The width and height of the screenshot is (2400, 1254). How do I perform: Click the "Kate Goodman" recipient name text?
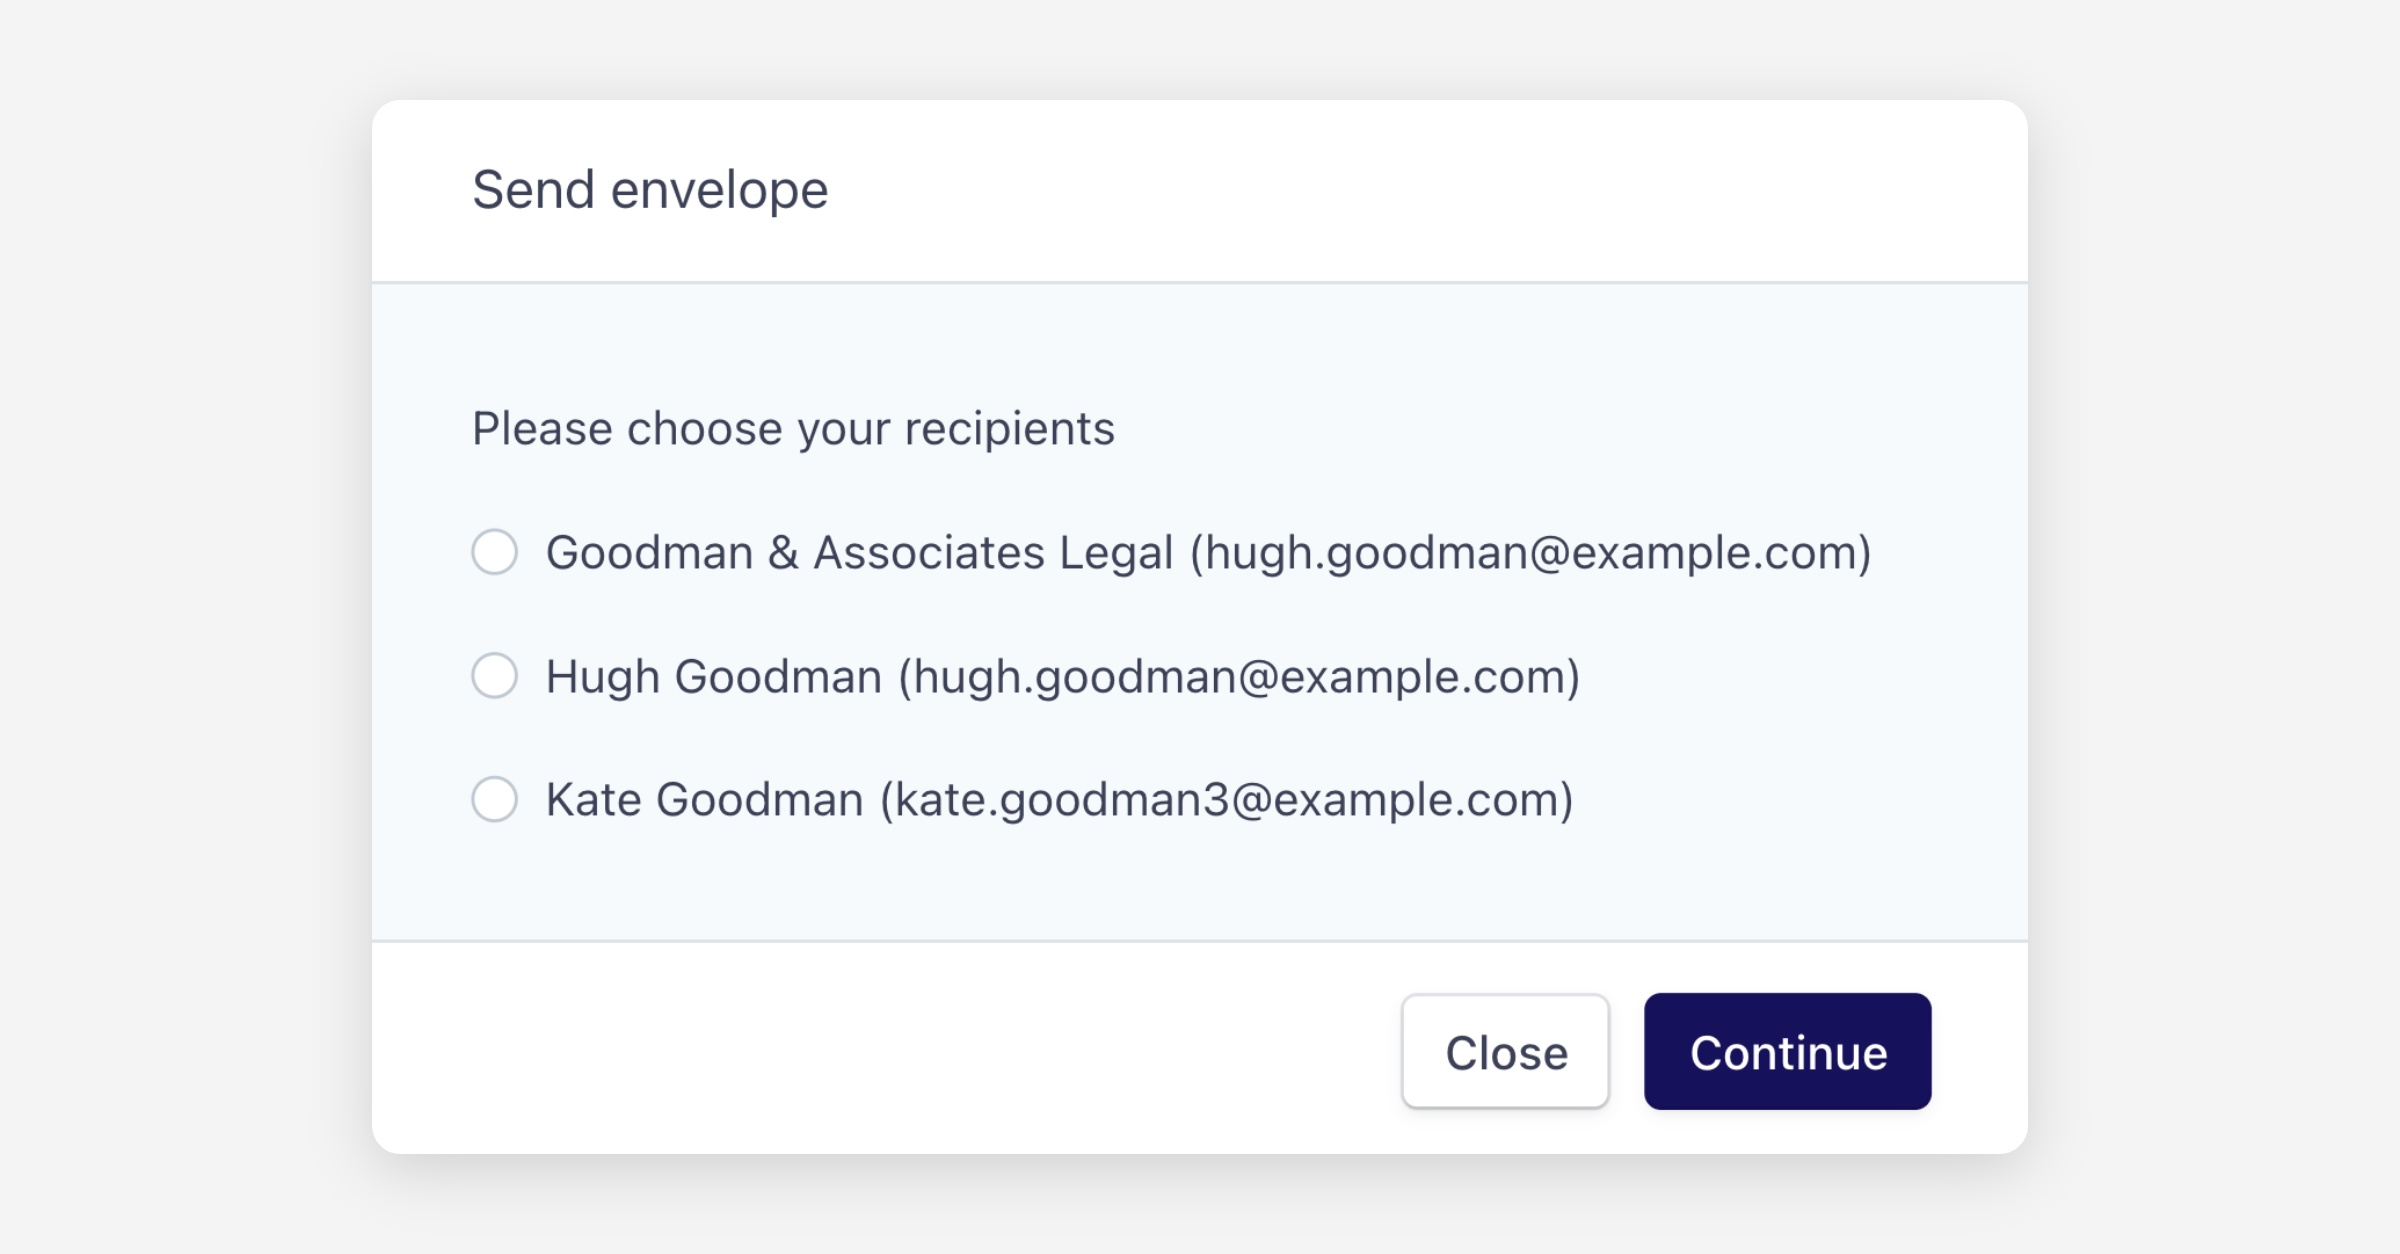[705, 800]
